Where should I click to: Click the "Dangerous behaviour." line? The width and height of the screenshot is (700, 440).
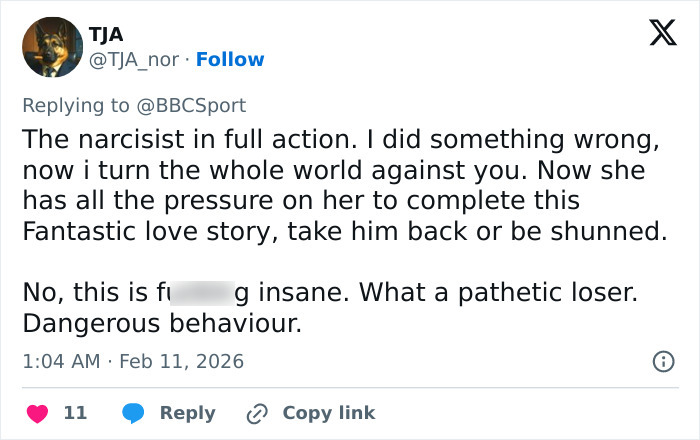[162, 324]
